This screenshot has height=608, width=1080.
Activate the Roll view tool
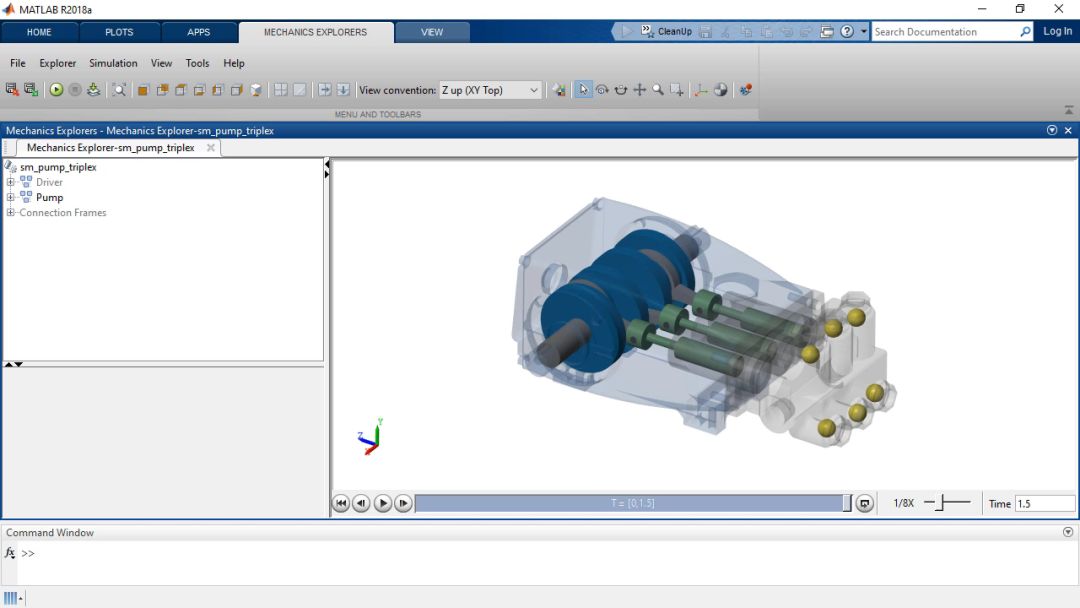621,90
